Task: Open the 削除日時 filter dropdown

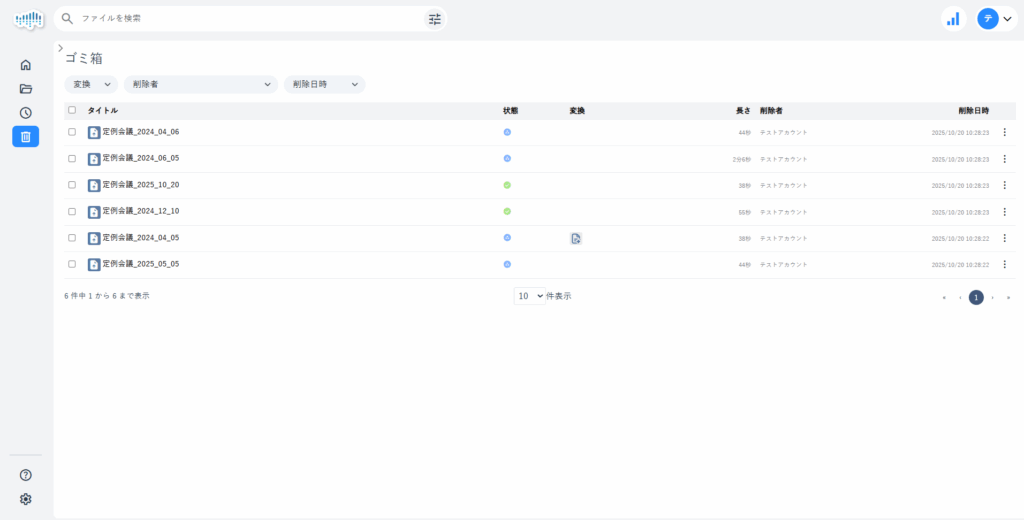Action: pyautogui.click(x=324, y=85)
